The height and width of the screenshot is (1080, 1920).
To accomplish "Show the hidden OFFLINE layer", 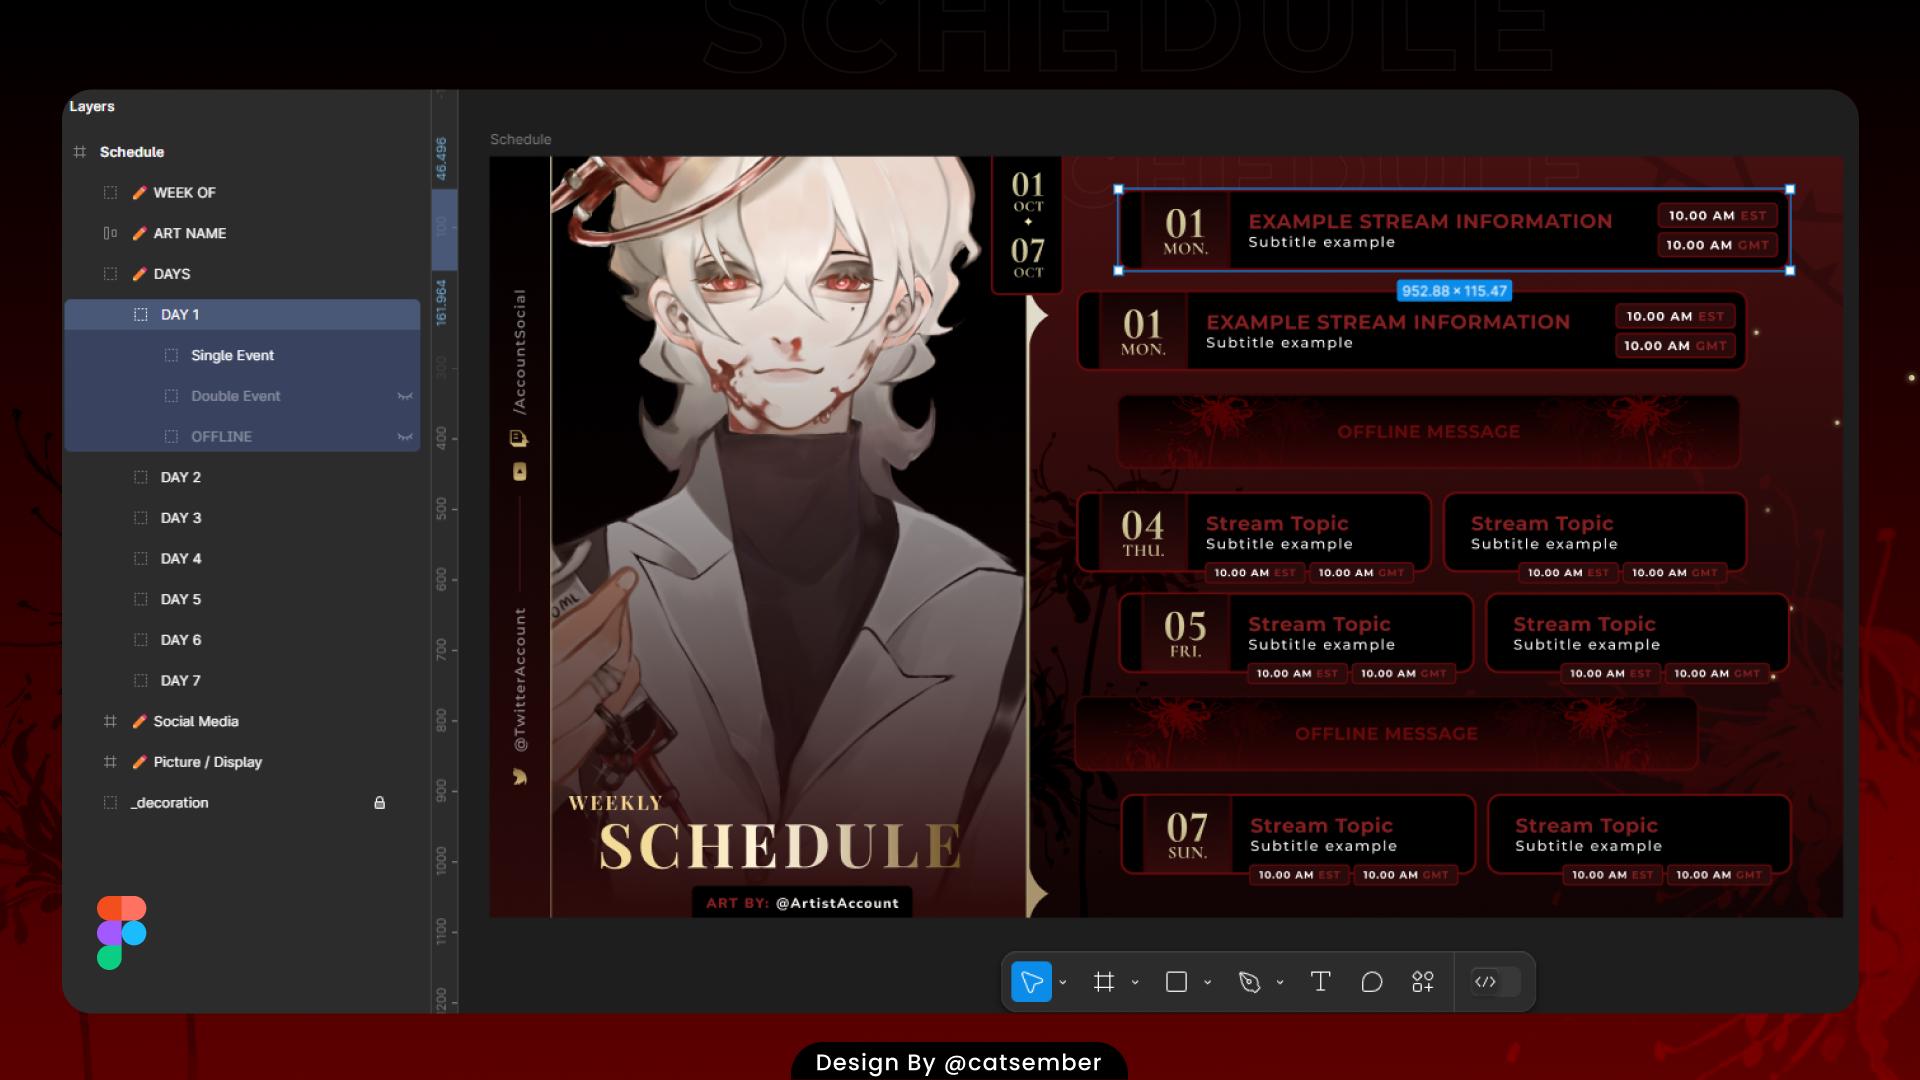I will (404, 436).
